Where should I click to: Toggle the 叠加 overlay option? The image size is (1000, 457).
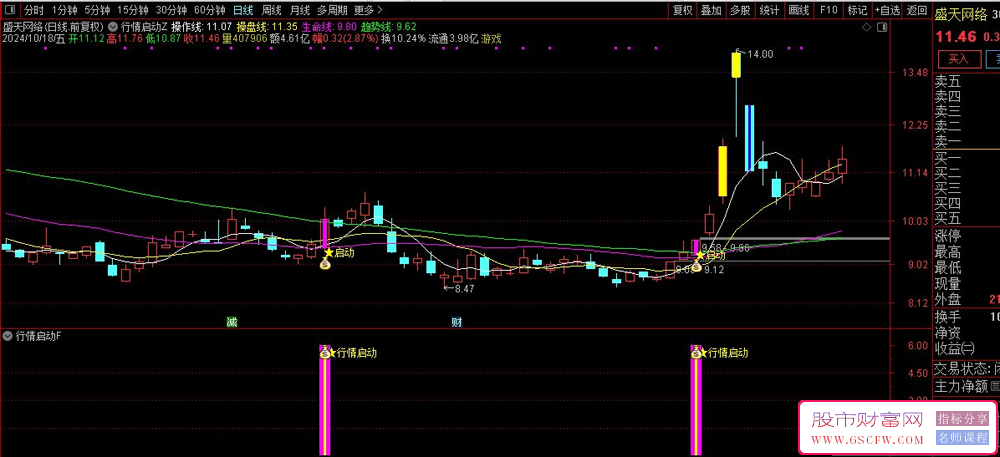[x=711, y=10]
